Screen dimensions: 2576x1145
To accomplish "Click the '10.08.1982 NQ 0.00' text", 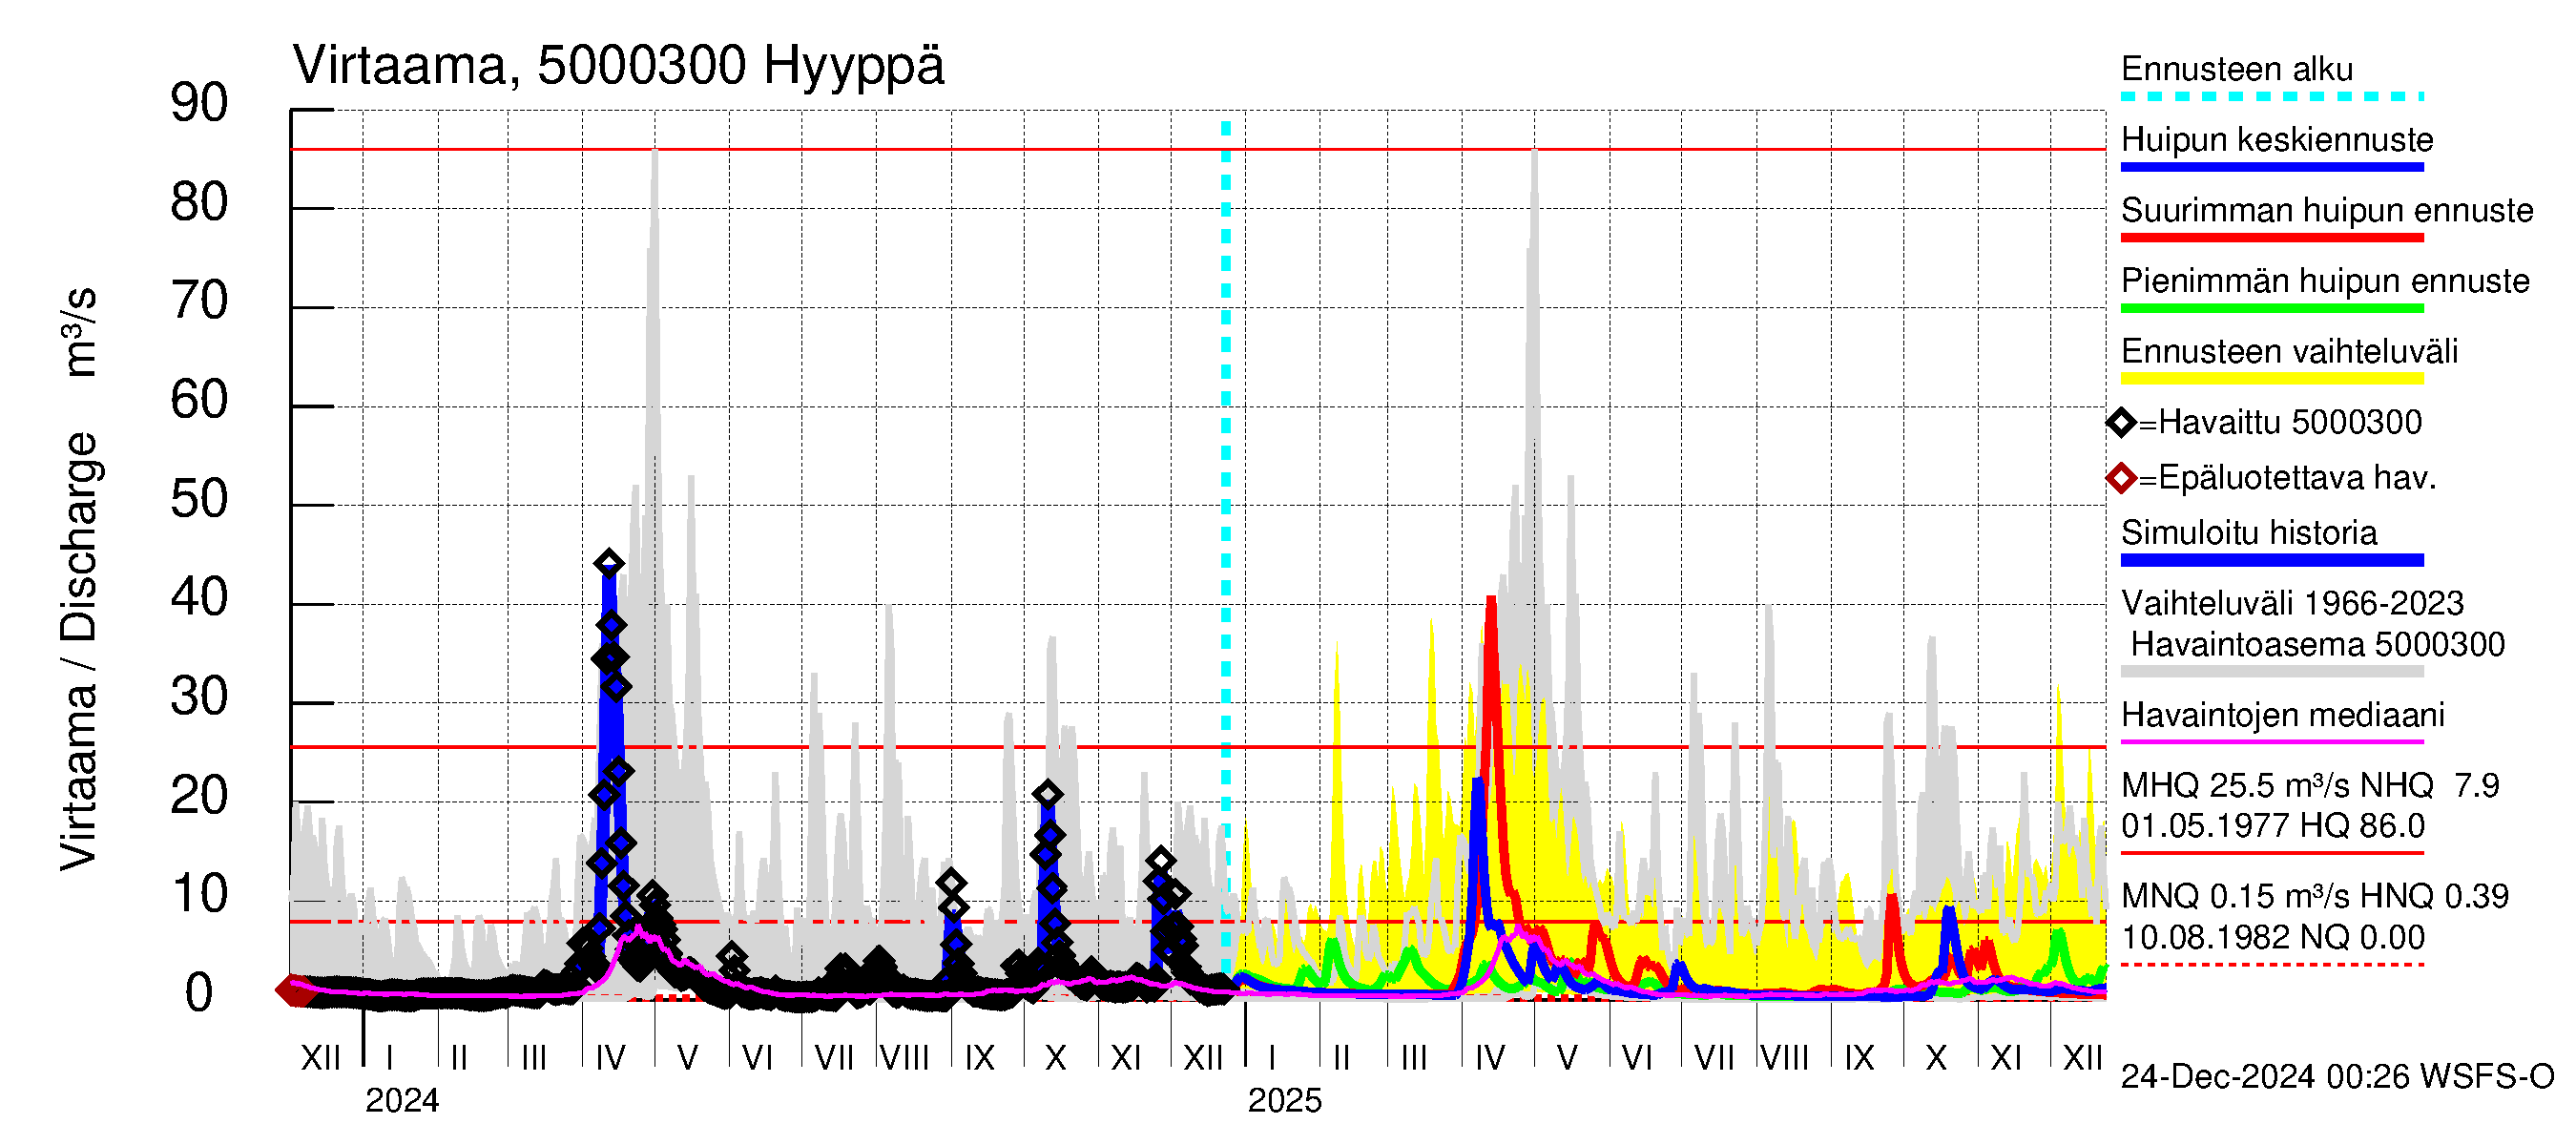I will click(2273, 938).
